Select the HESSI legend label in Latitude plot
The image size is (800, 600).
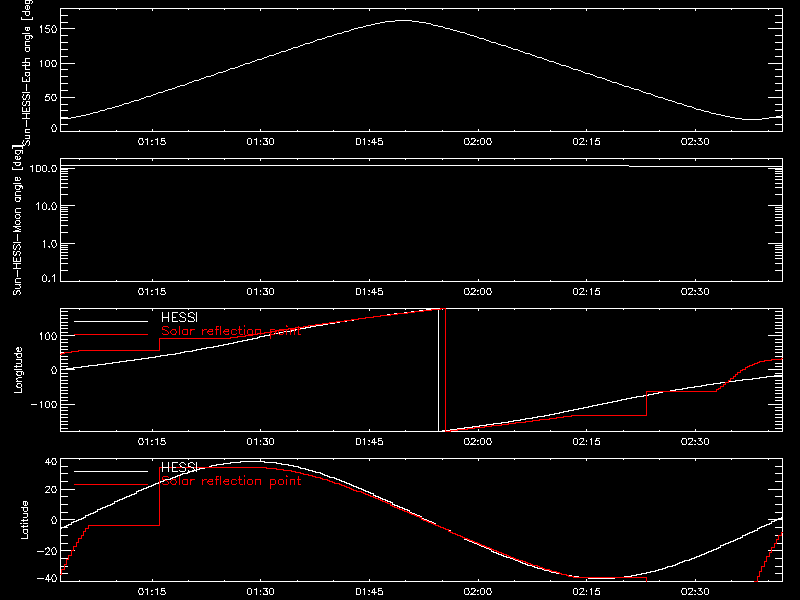click(x=179, y=467)
